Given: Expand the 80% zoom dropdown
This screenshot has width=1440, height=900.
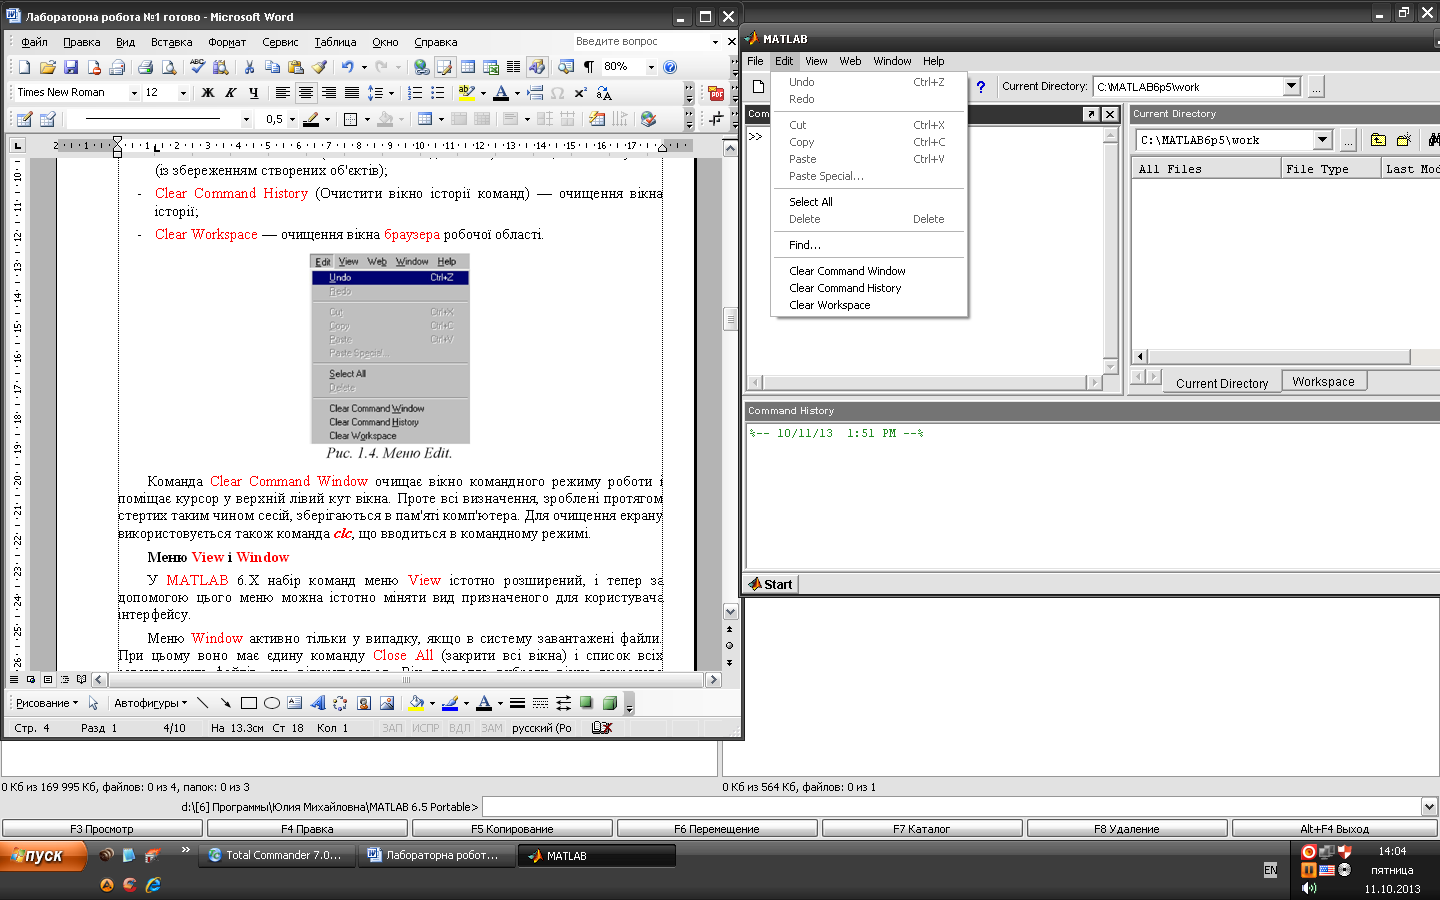Looking at the screenshot, I should [x=651, y=67].
